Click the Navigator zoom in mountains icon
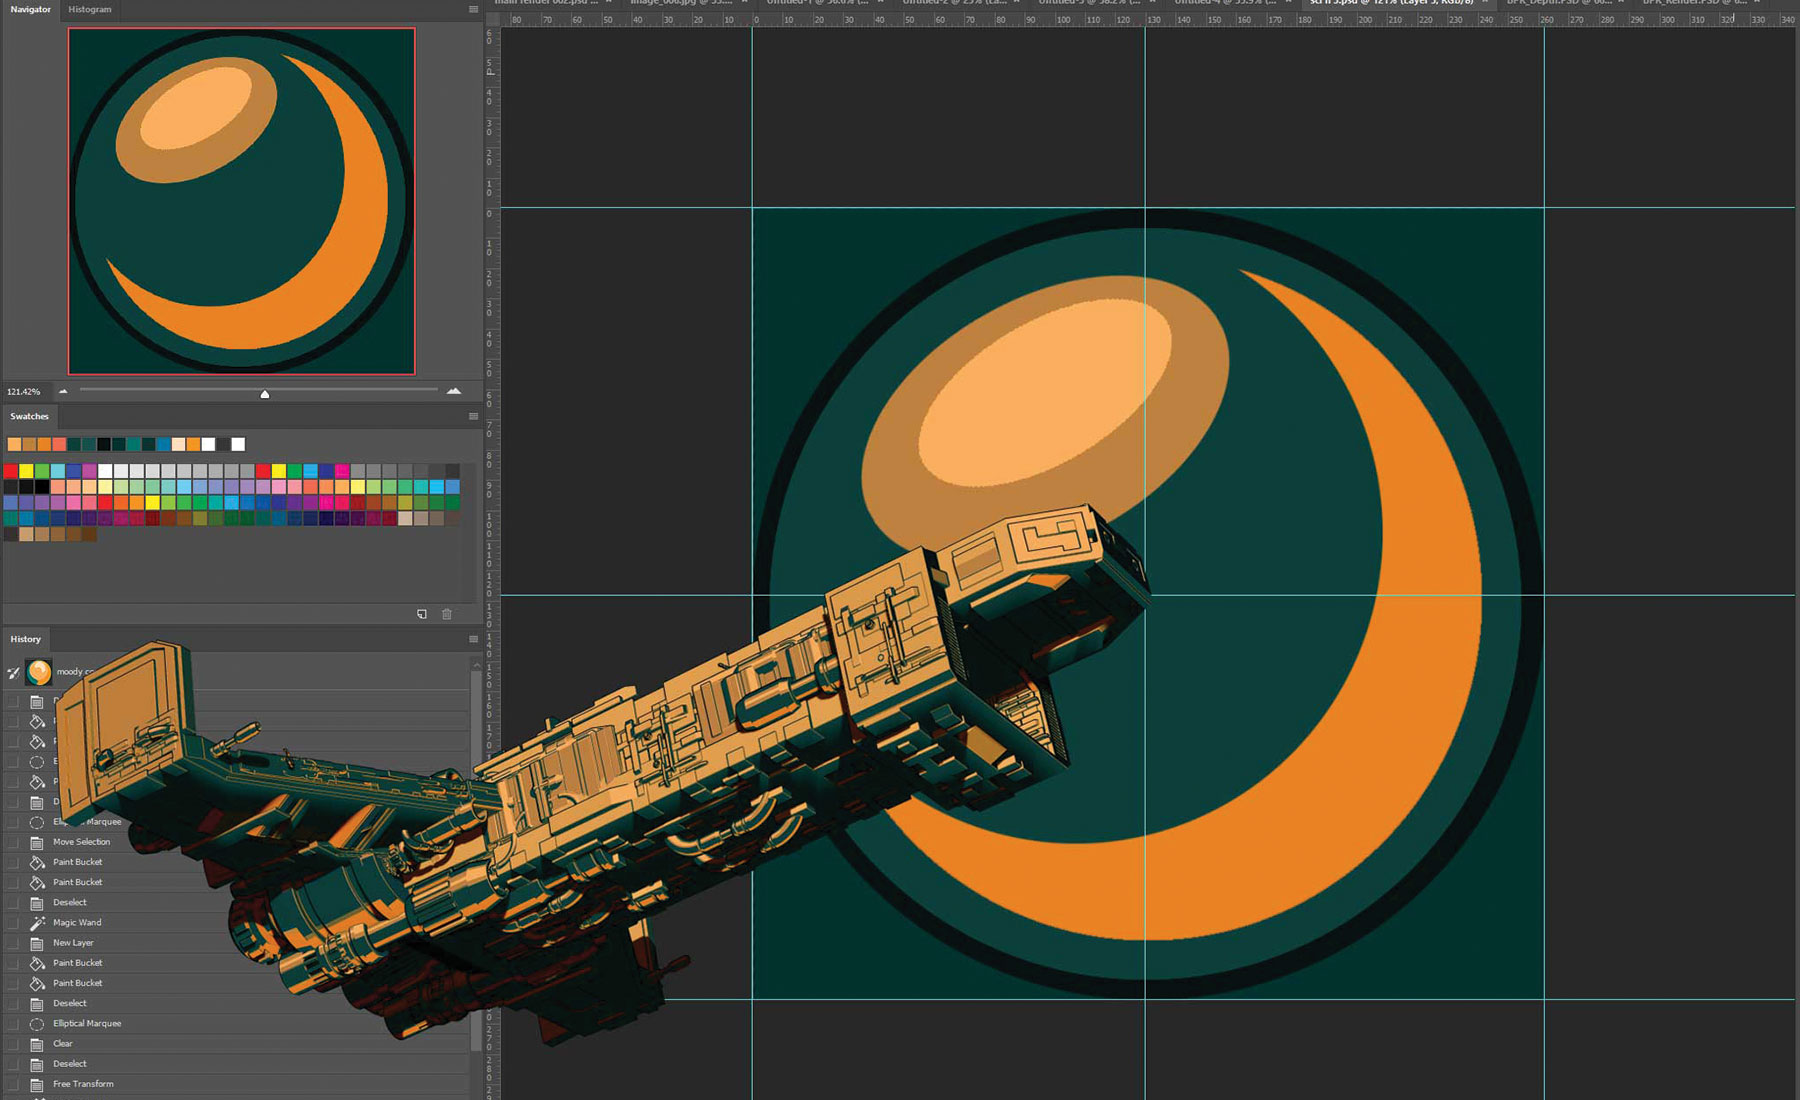Screen dimensions: 1800x1100 [454, 391]
